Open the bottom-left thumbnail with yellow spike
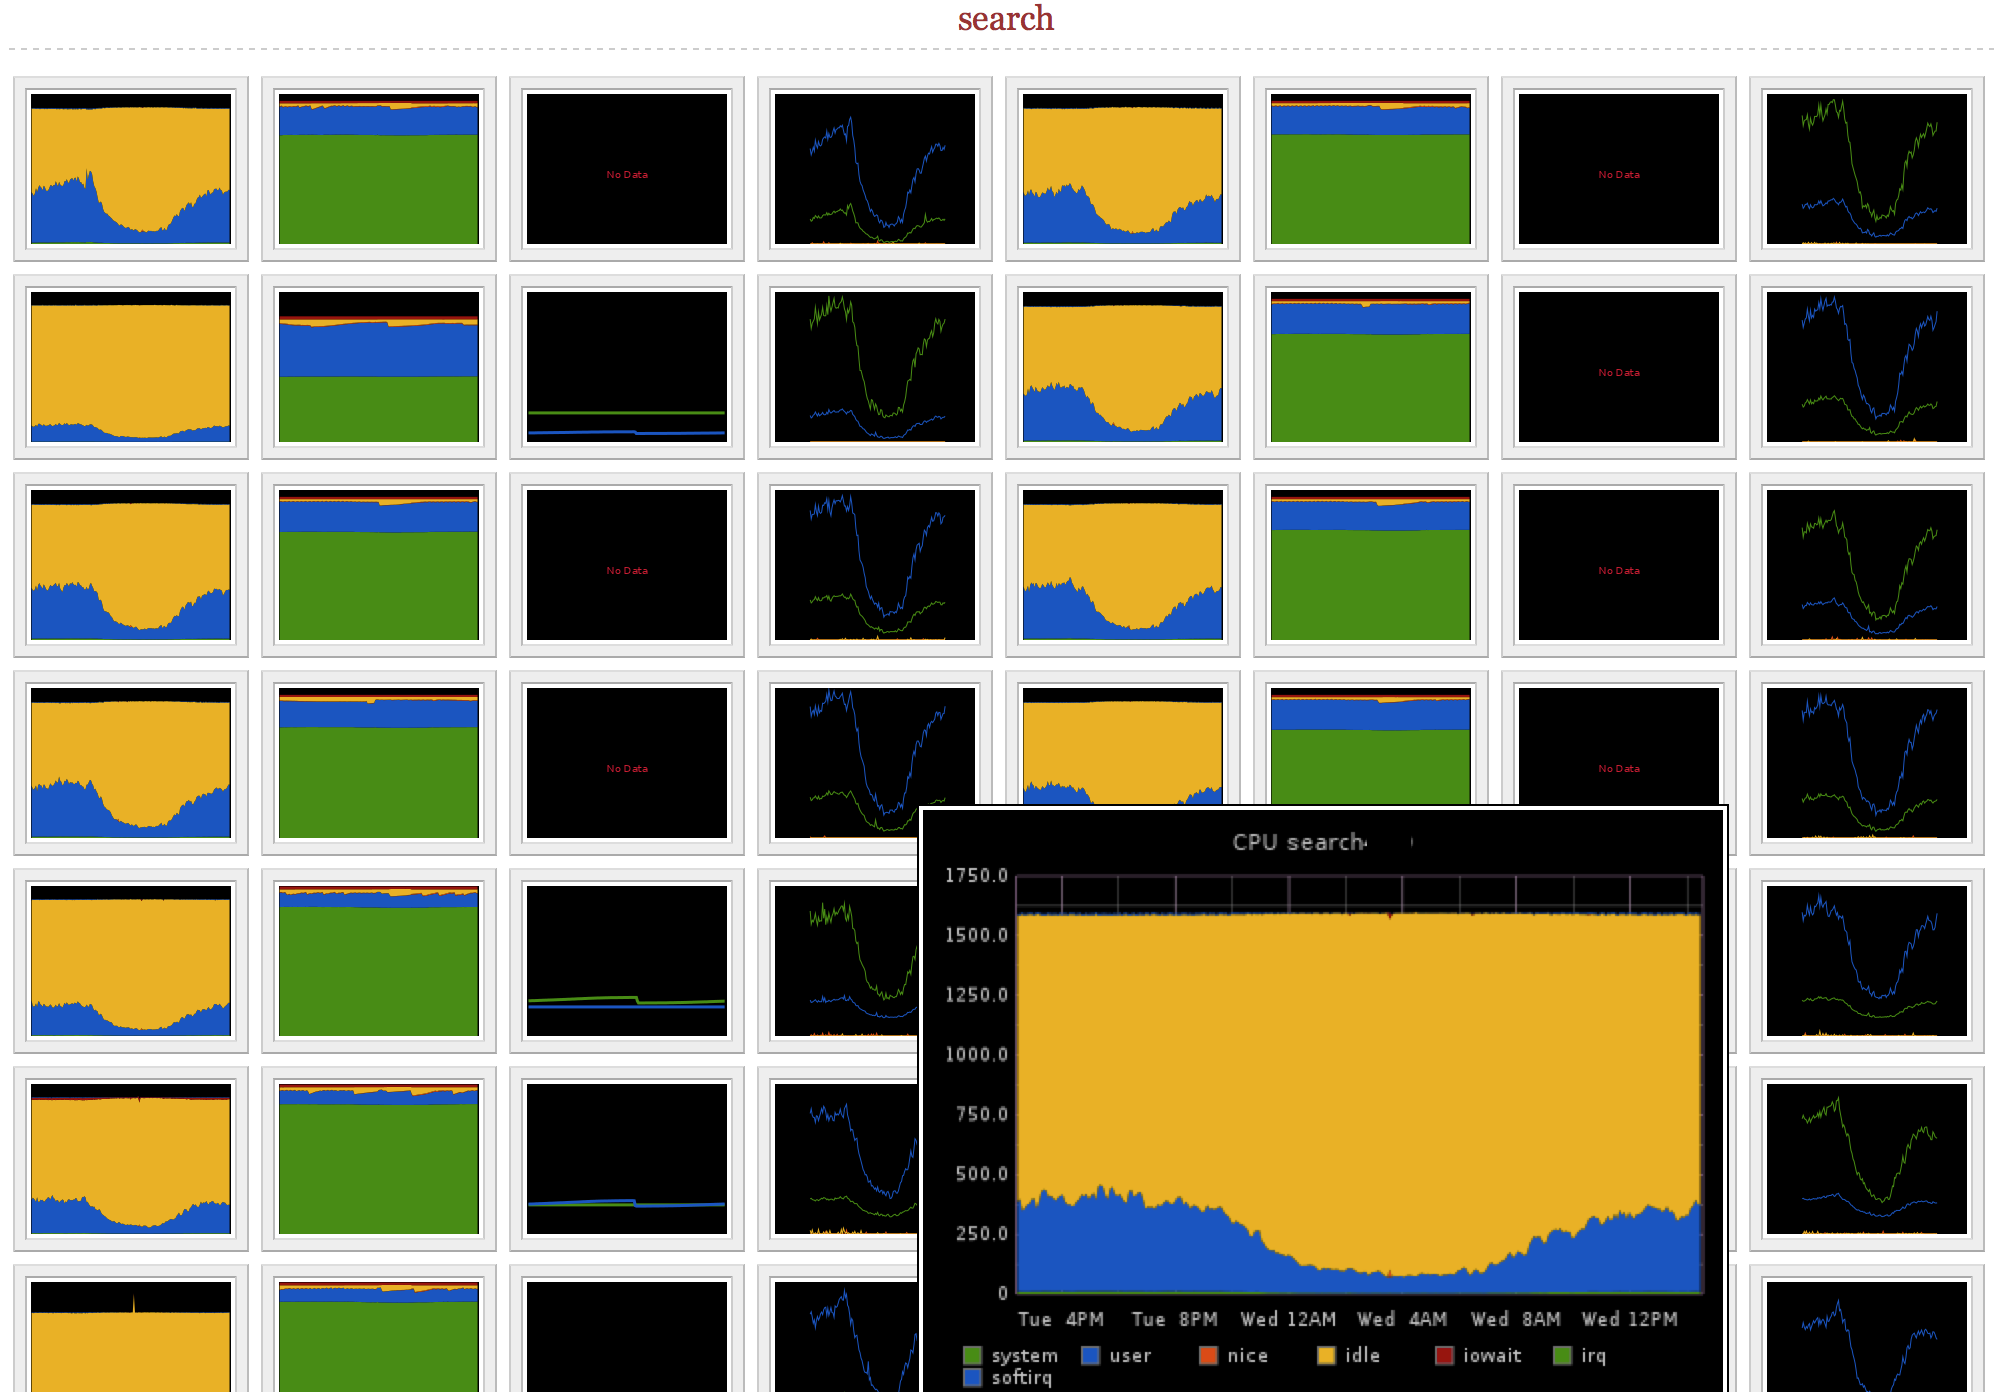The image size is (1994, 1392). [131, 1337]
